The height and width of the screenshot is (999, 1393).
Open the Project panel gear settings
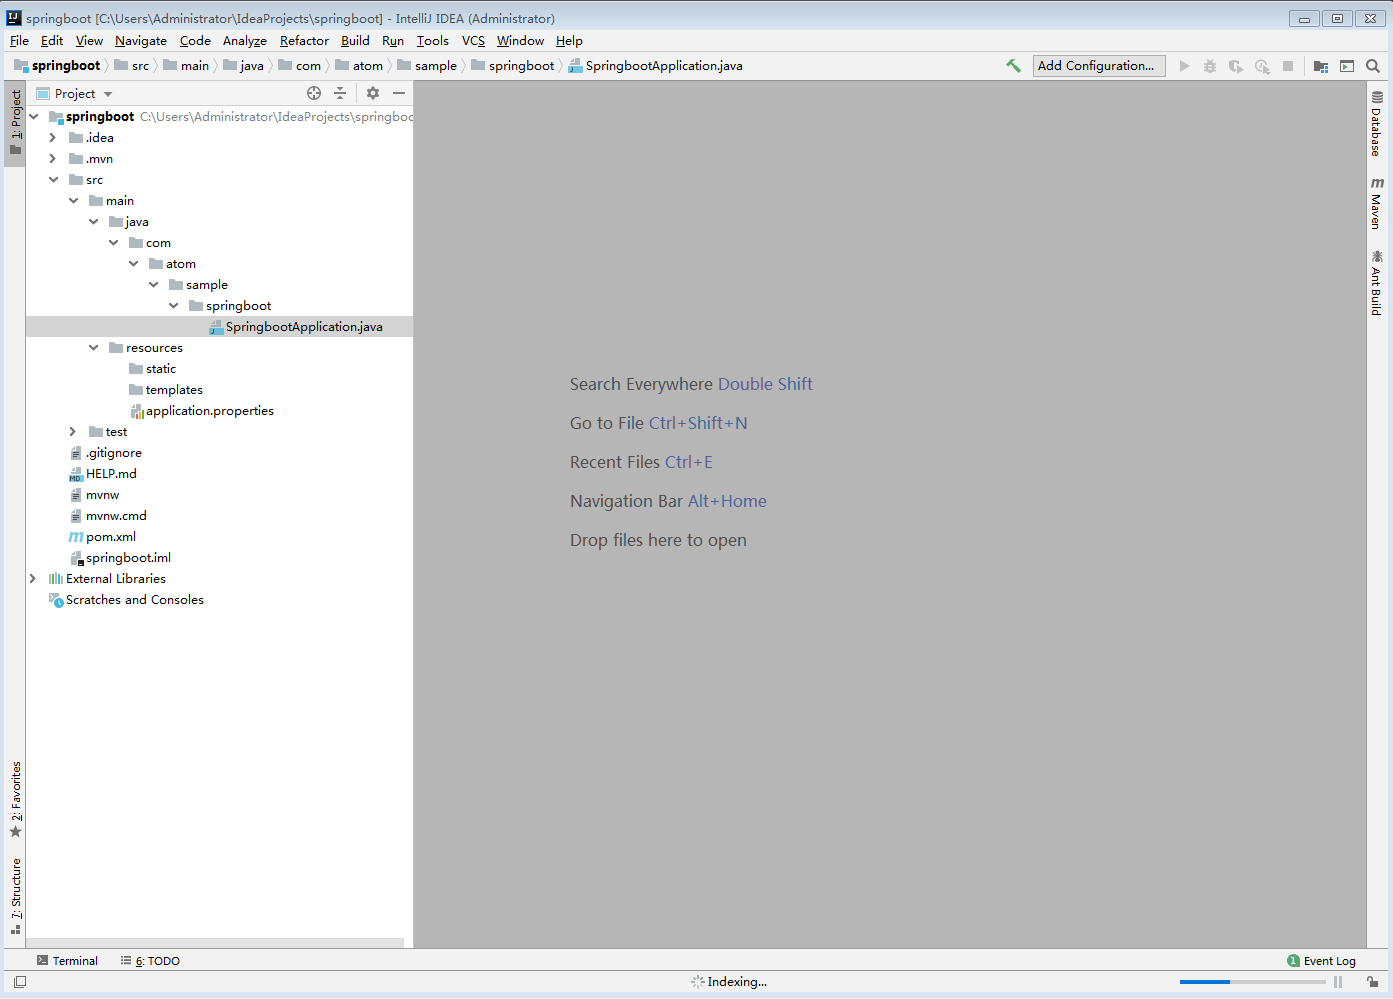(x=373, y=93)
